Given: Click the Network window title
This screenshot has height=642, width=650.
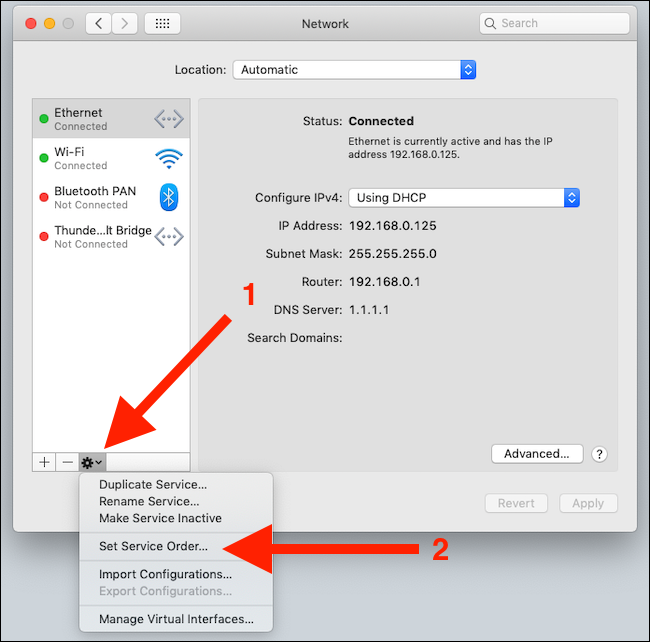Looking at the screenshot, I should pyautogui.click(x=325, y=24).
